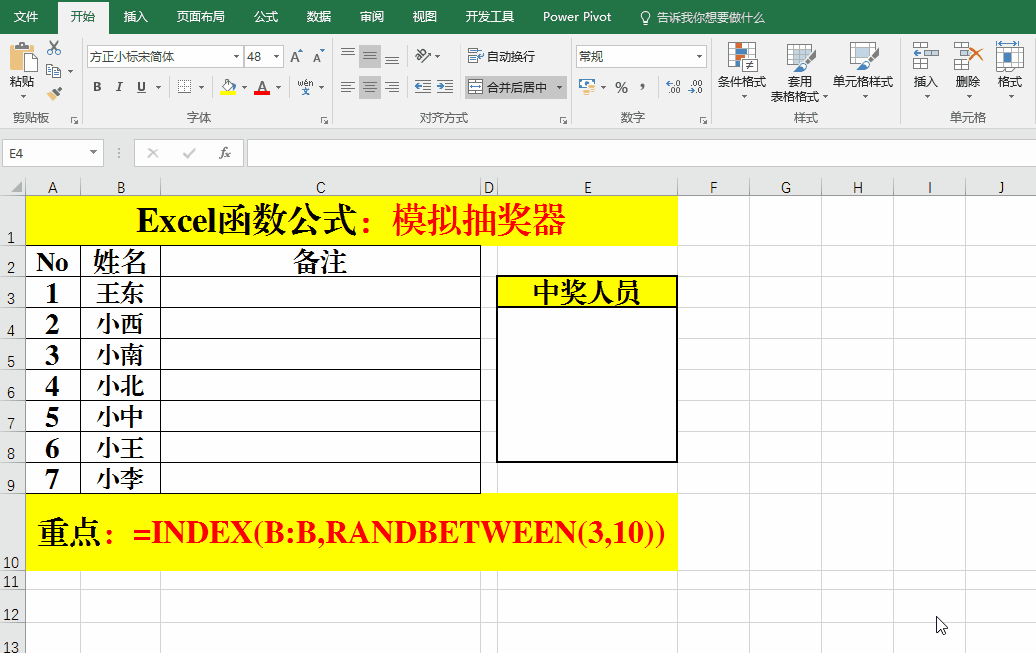
Task: Align text right
Action: pyautogui.click(x=392, y=87)
